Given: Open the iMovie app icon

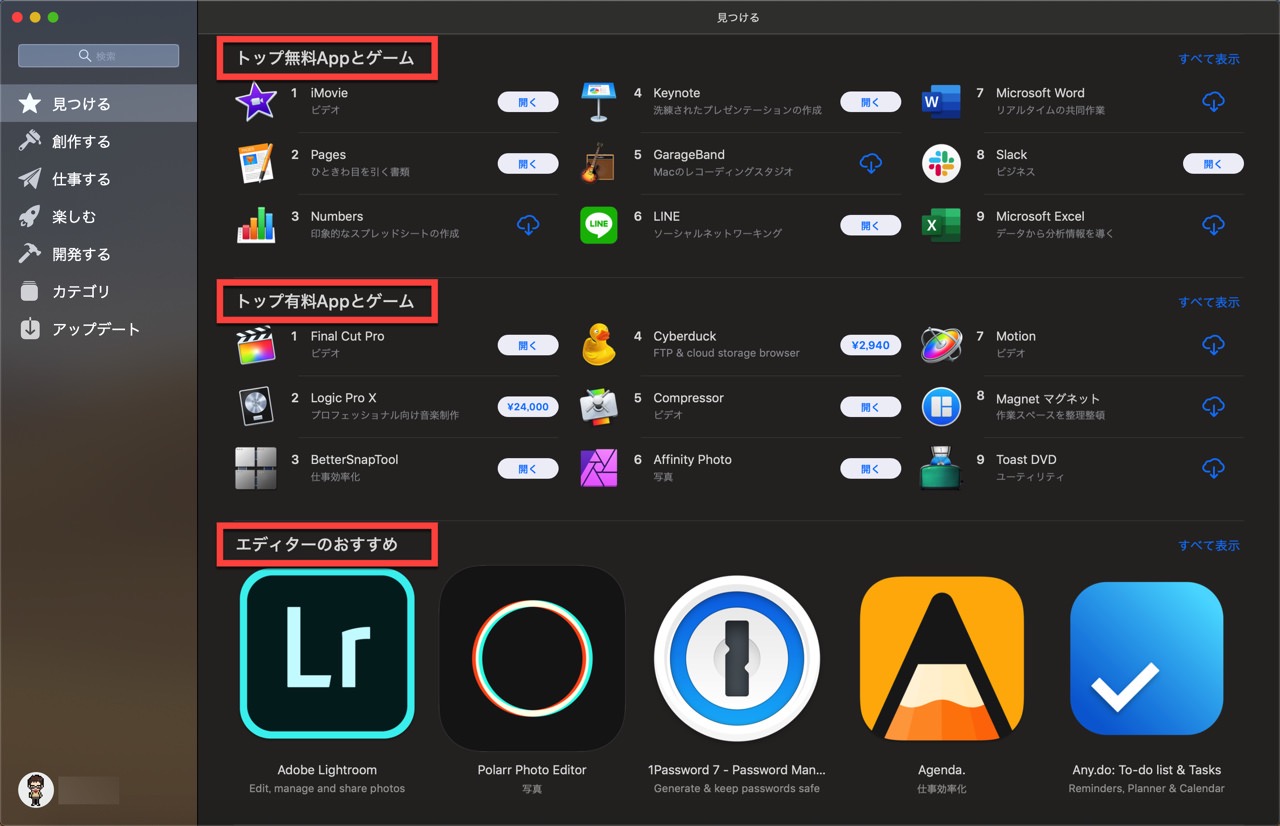Looking at the screenshot, I should [x=256, y=102].
